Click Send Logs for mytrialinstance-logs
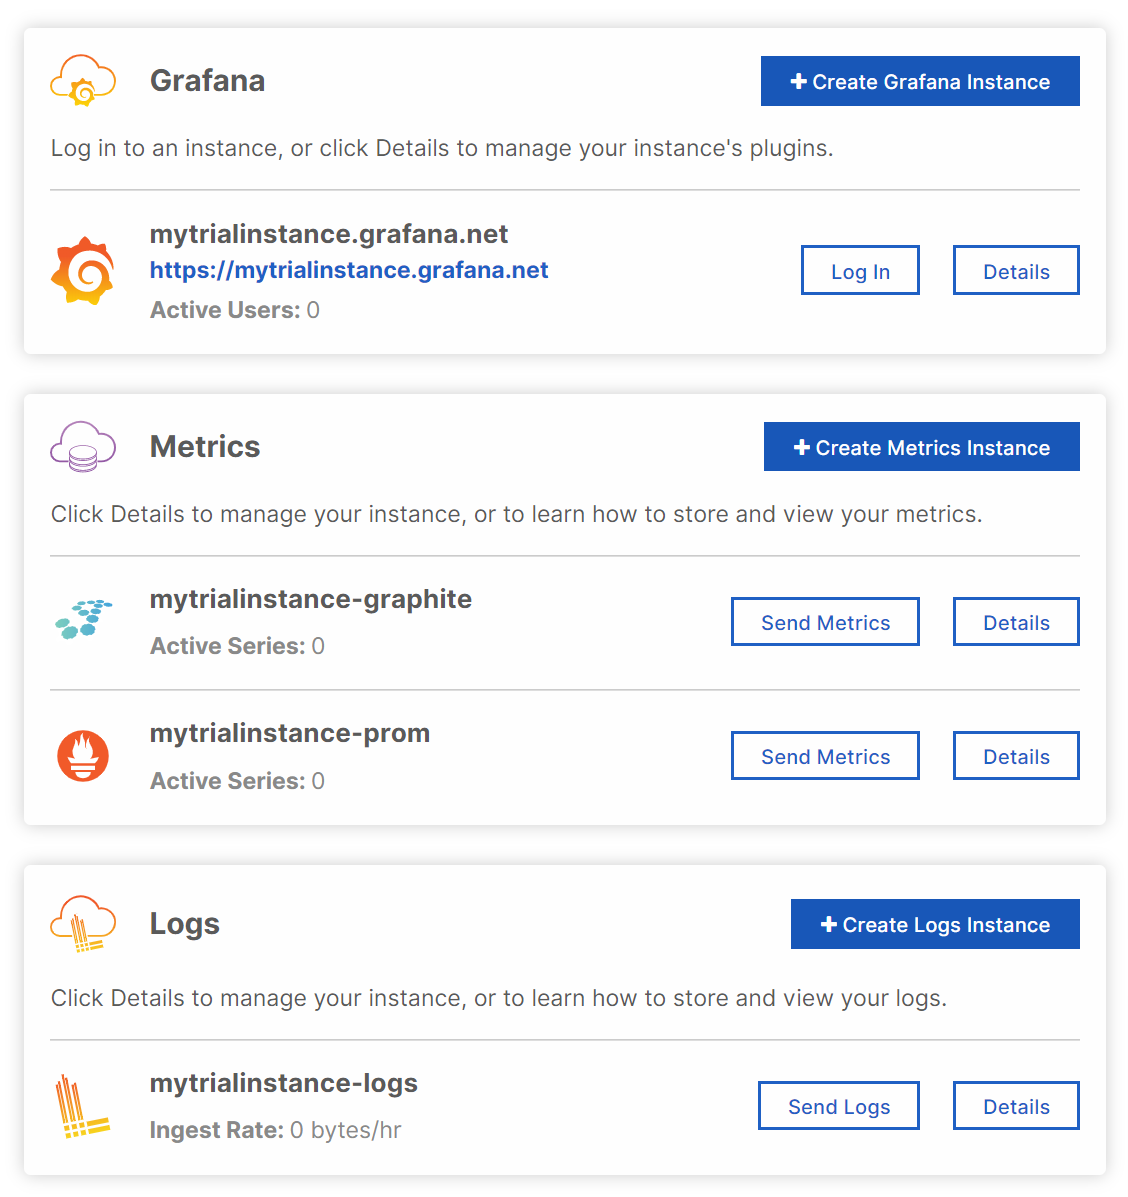This screenshot has width=1128, height=1197. (838, 1106)
